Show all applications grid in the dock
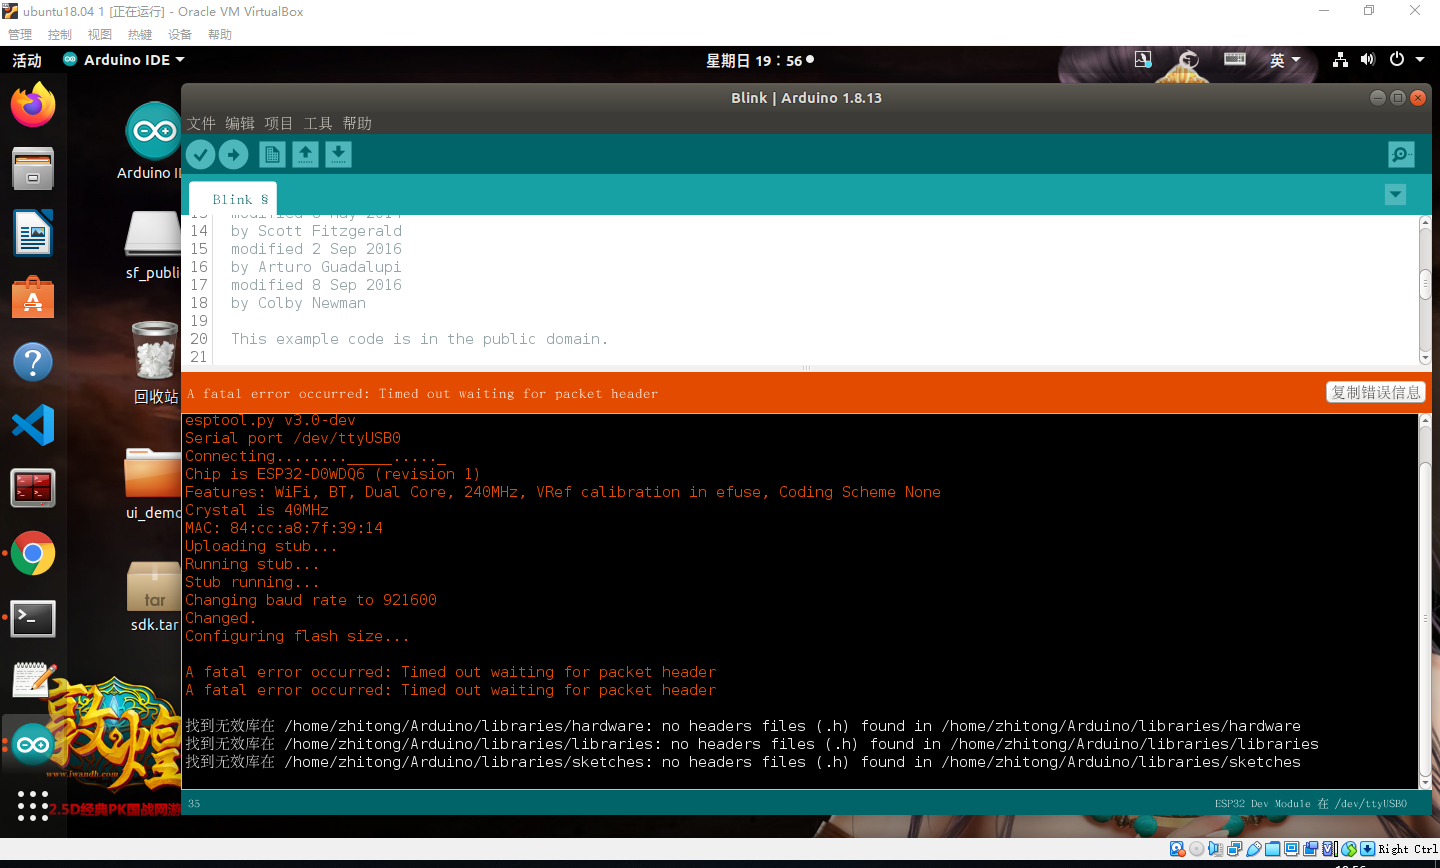This screenshot has height=868, width=1440. point(33,805)
